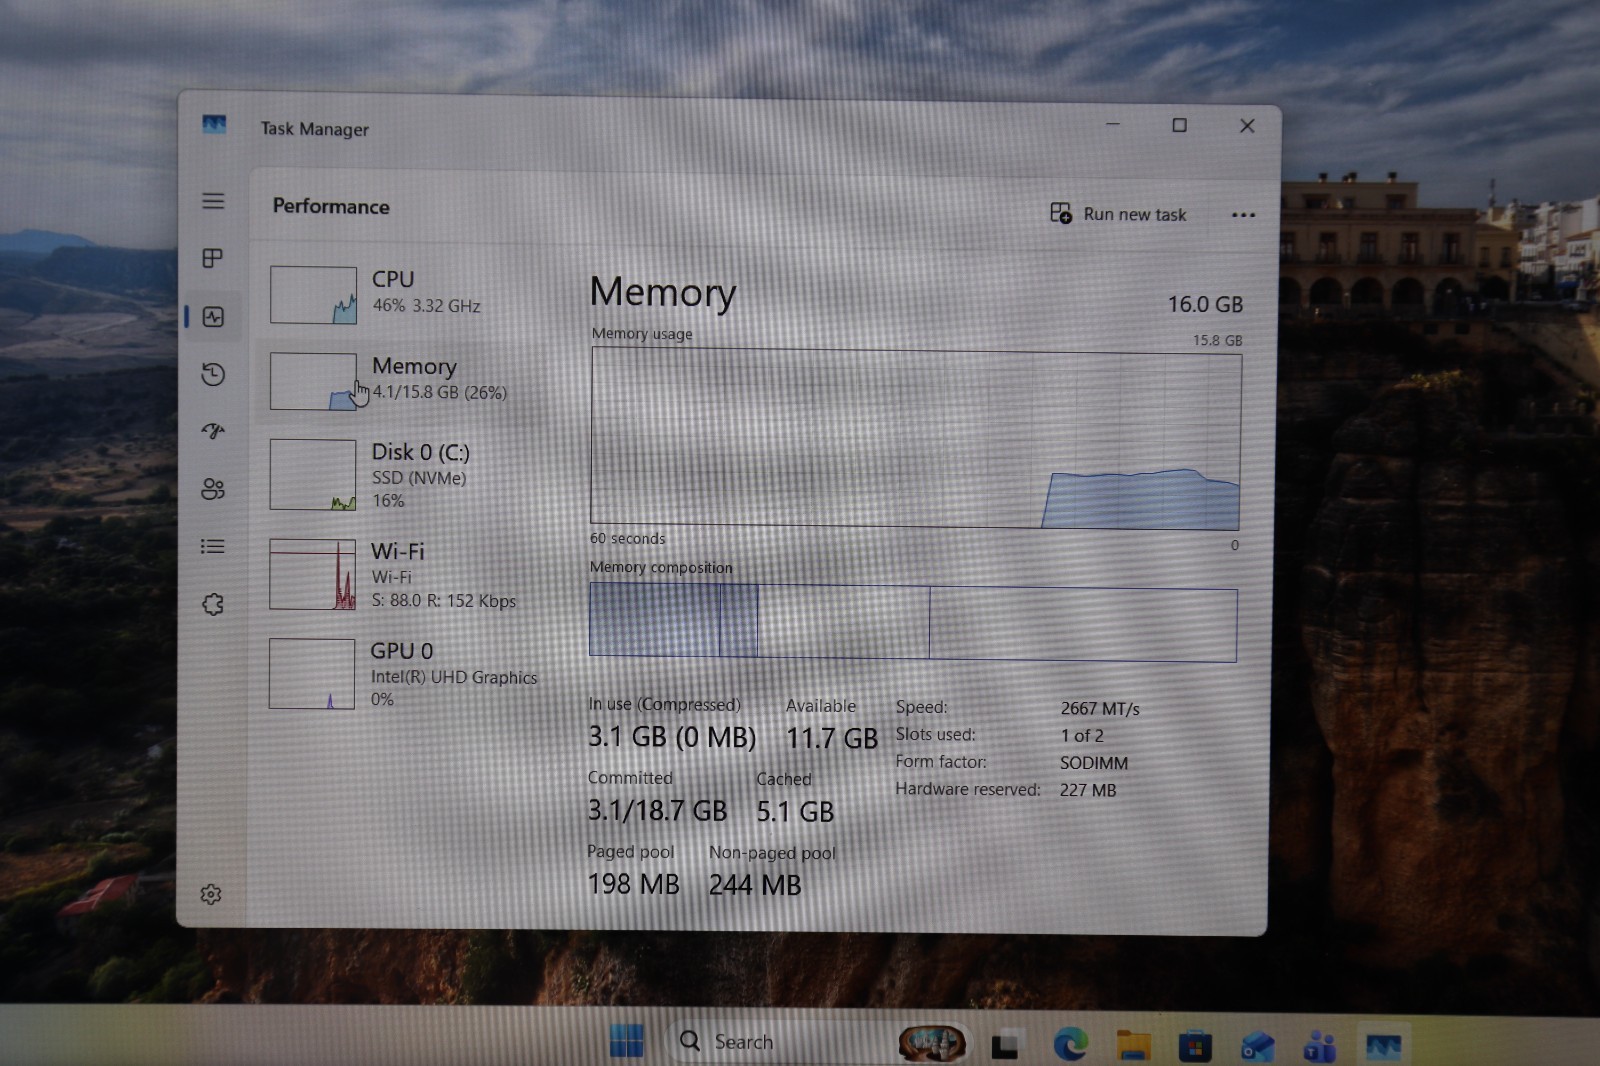
Task: Maximize the Task Manager window
Action: [x=1180, y=125]
